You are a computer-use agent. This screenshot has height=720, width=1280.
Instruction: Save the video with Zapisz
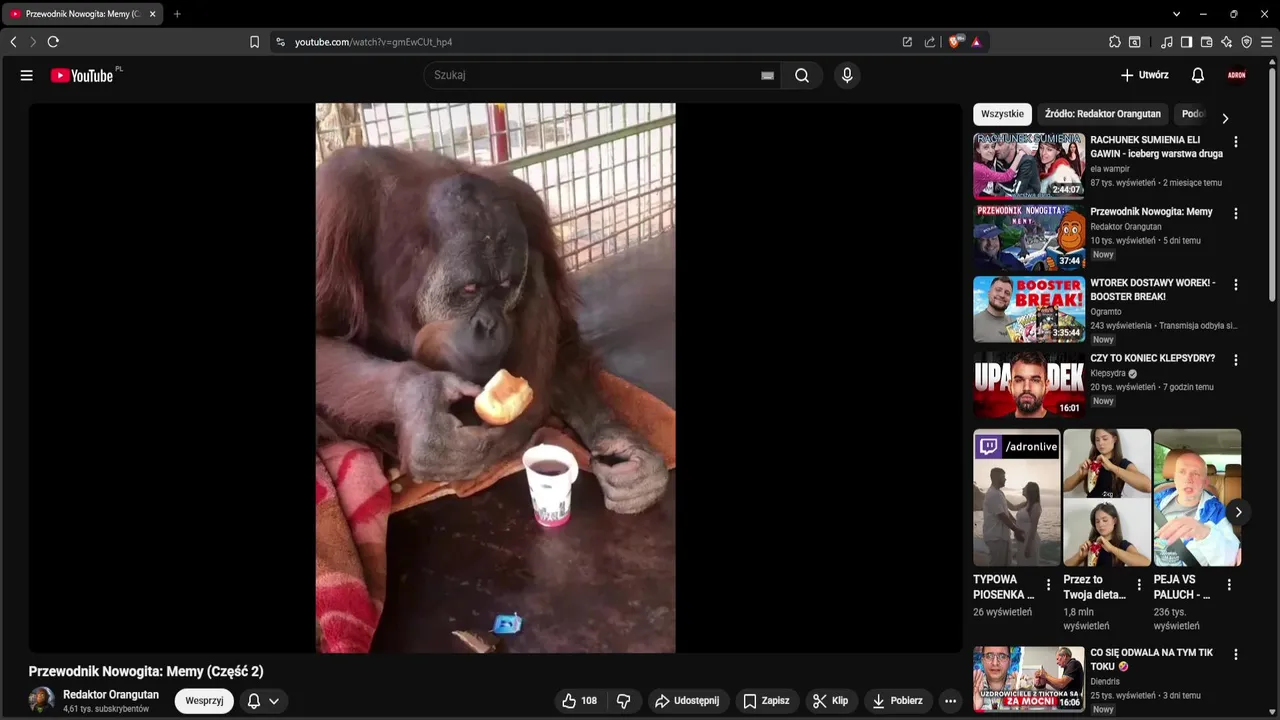pyautogui.click(x=766, y=701)
